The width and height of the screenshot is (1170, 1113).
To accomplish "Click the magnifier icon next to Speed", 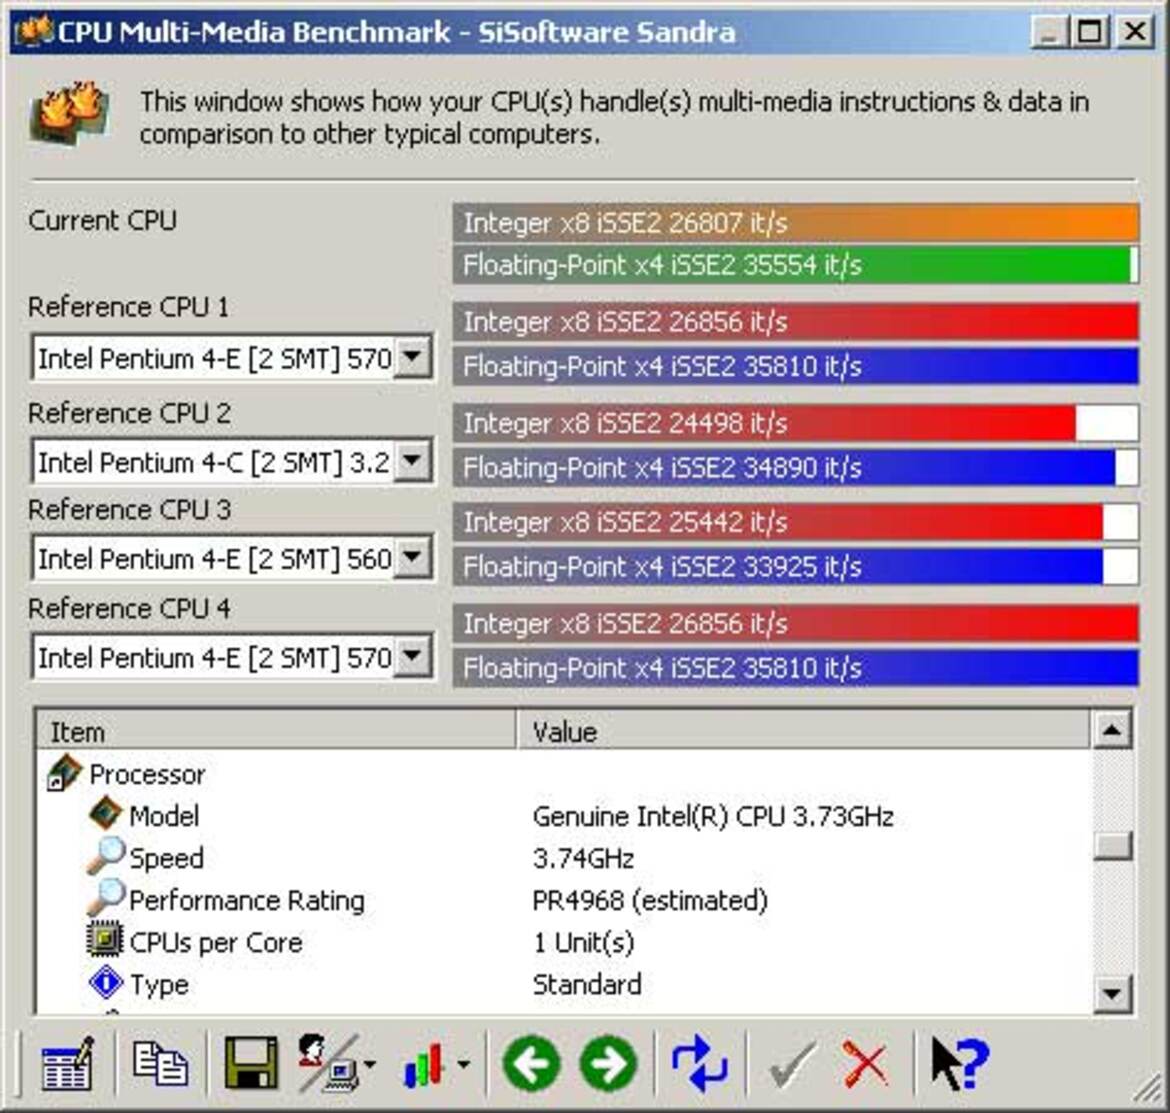I will 105,856.
